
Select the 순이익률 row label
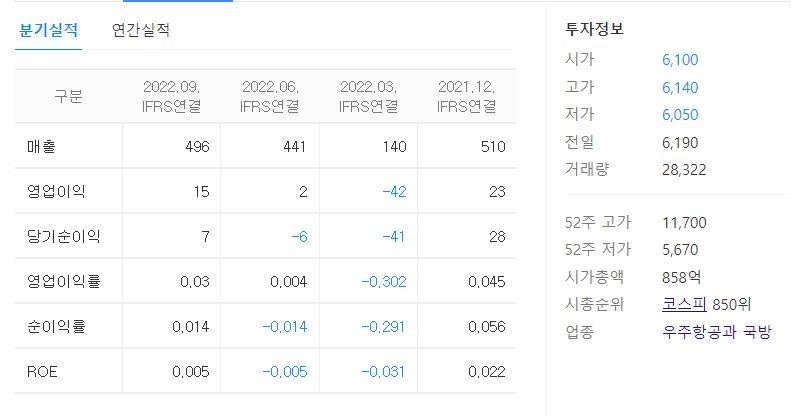point(56,327)
